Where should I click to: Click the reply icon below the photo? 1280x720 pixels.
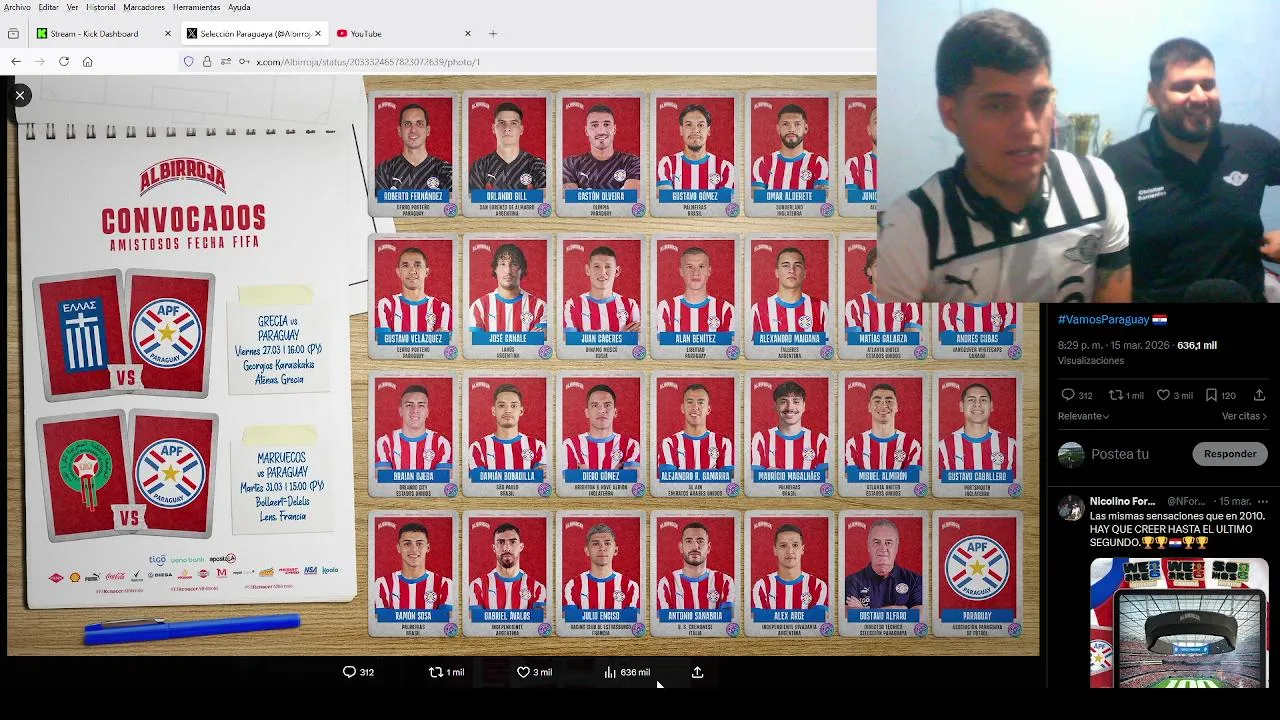pyautogui.click(x=349, y=672)
